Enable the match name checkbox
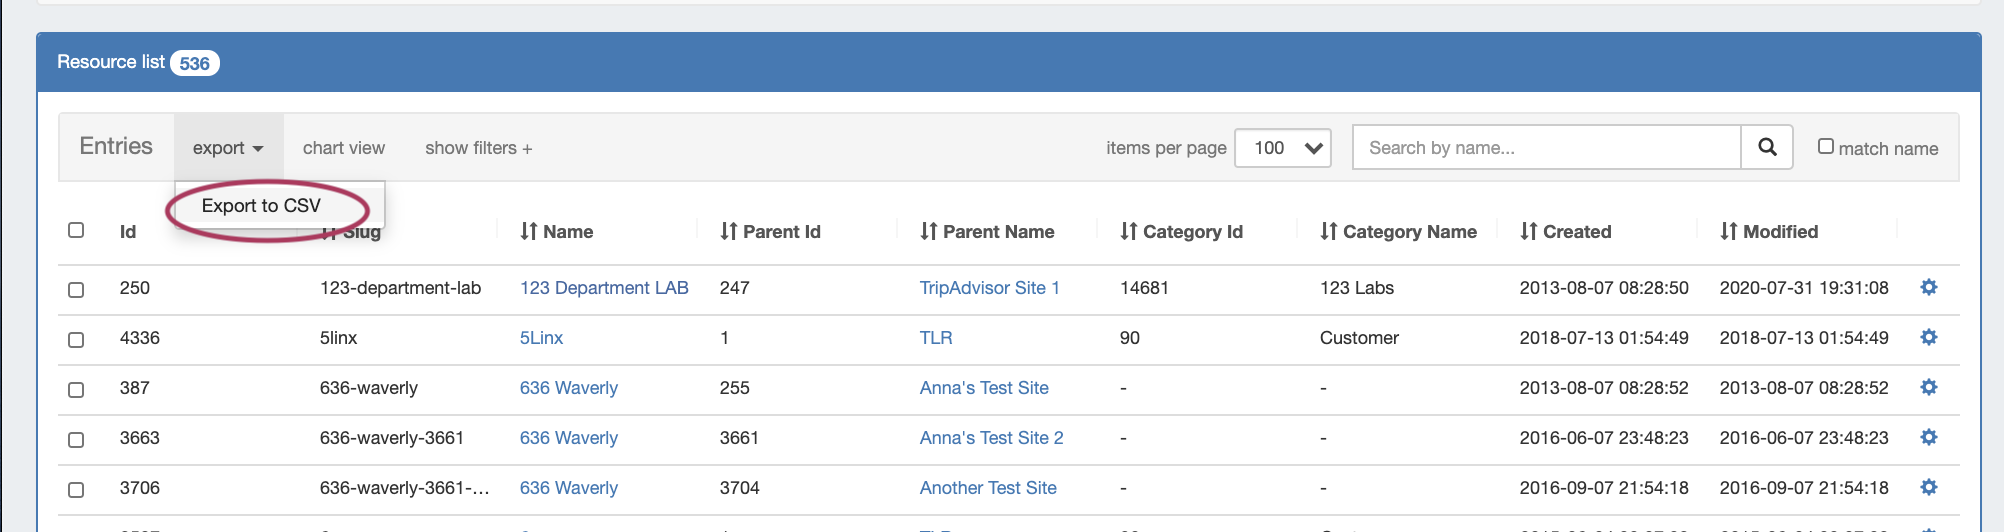Screen dimensions: 2004x532 pos(1826,147)
